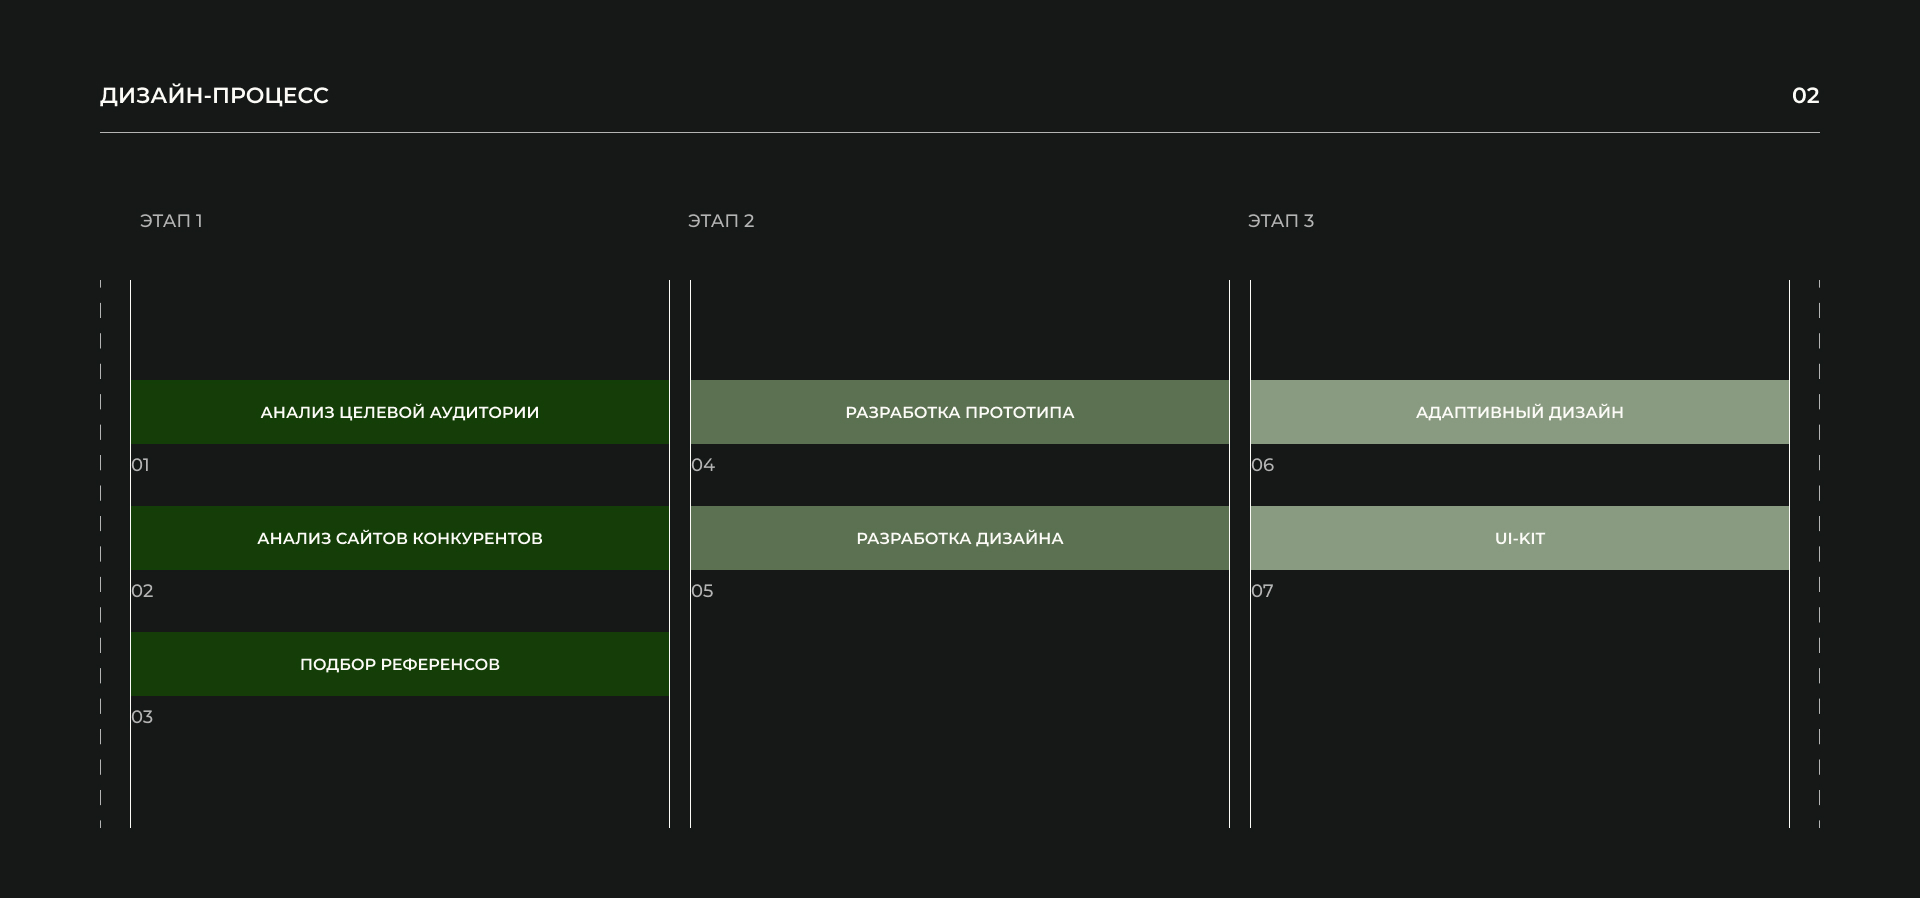Click step number 06 below АДАПТИВНЫЙ ДИЗАЙН
Viewport: 1920px width, 898px height.
click(x=1263, y=465)
